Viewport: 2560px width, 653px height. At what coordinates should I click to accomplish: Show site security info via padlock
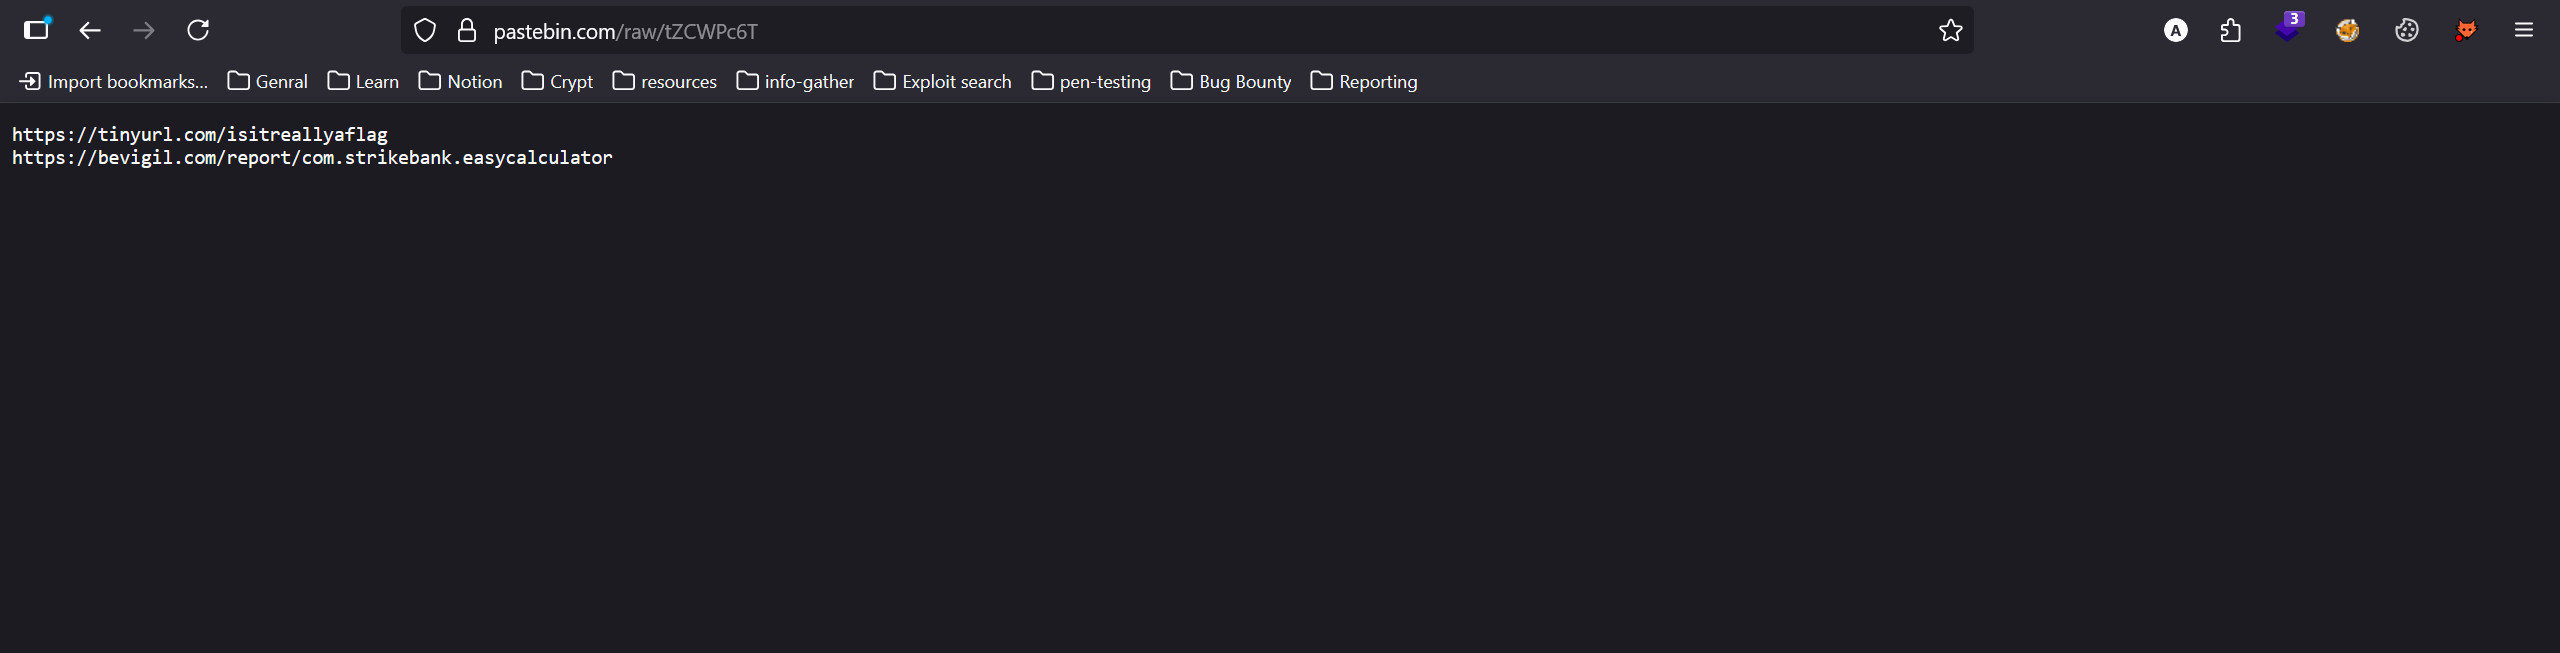pyautogui.click(x=466, y=31)
